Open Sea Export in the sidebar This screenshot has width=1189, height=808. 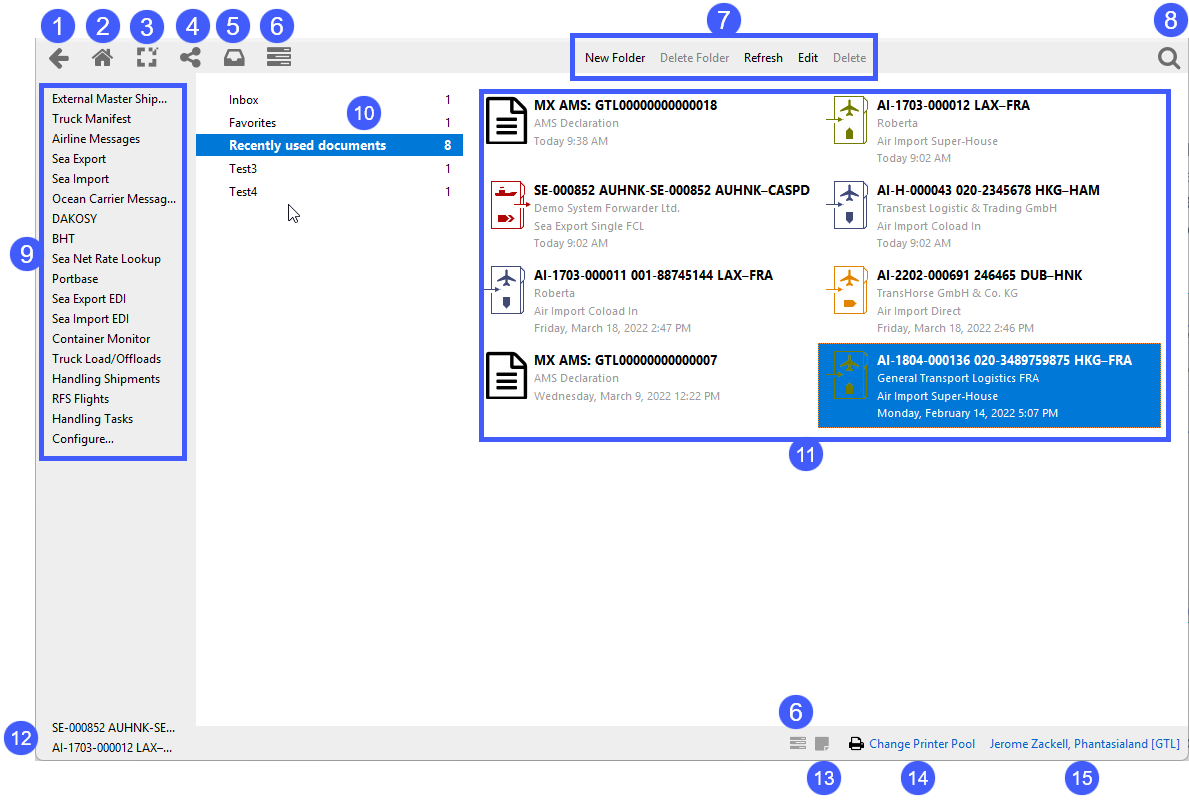(x=79, y=159)
